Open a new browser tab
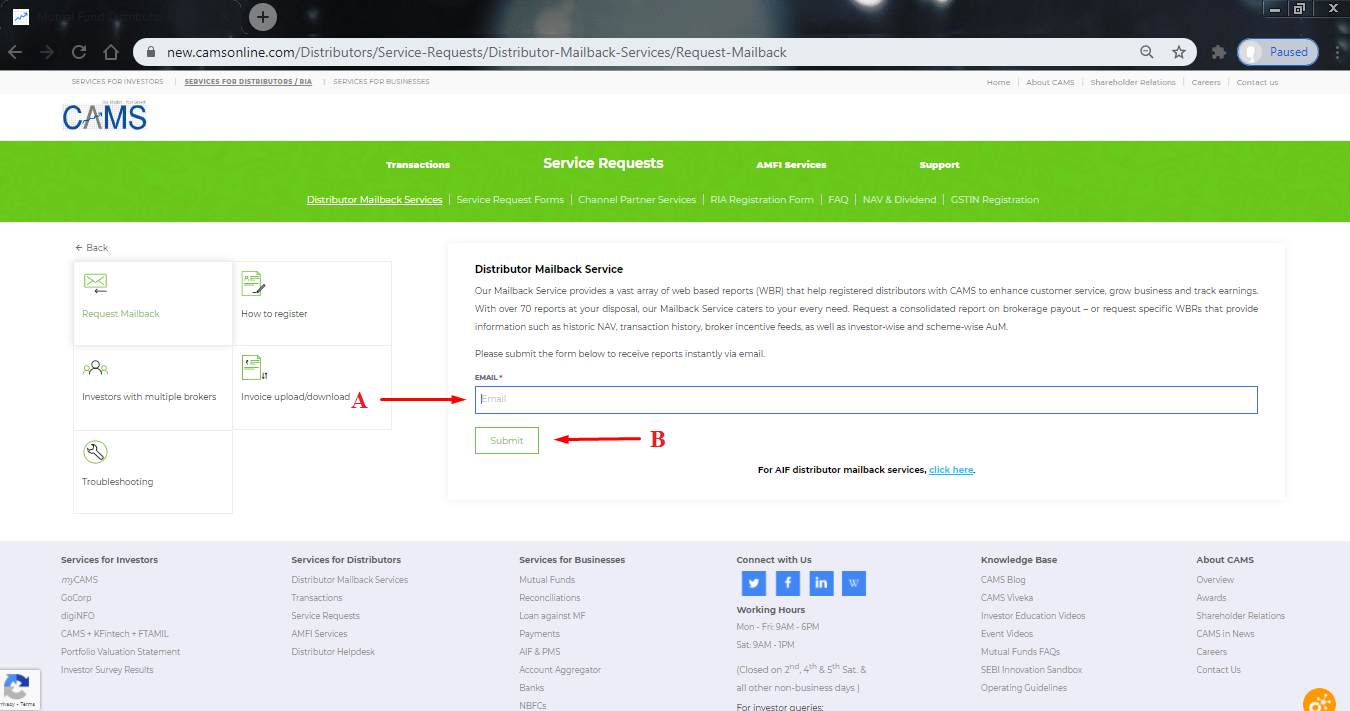This screenshot has width=1350, height=711. pyautogui.click(x=262, y=17)
